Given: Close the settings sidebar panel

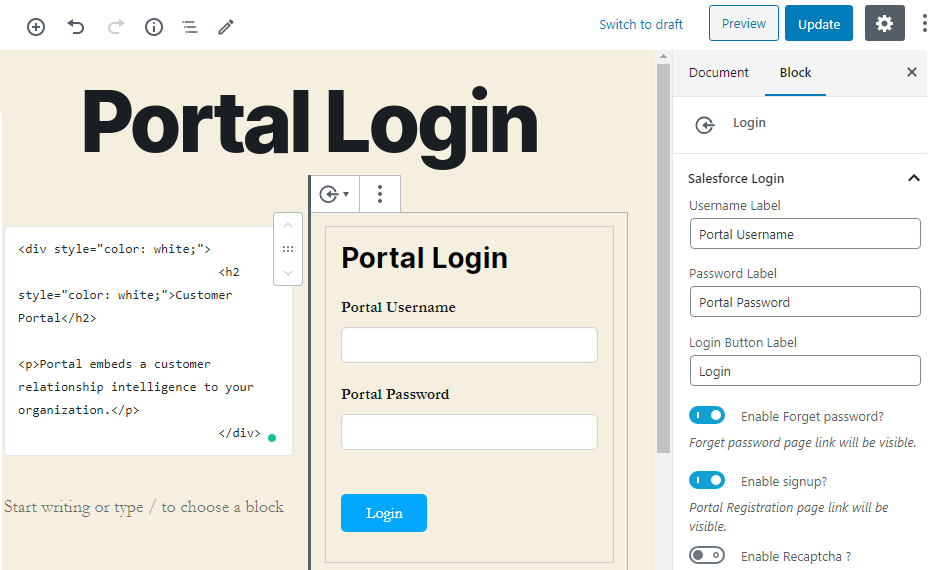Looking at the screenshot, I should click(911, 72).
